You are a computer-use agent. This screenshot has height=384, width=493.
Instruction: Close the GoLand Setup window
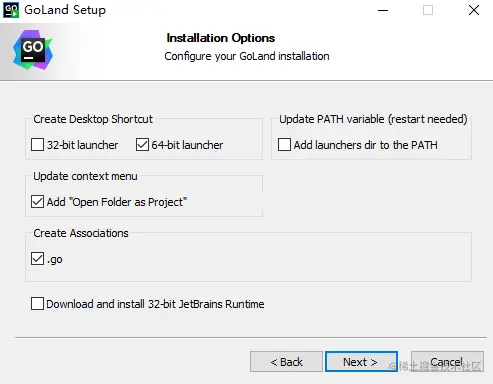[x=474, y=10]
